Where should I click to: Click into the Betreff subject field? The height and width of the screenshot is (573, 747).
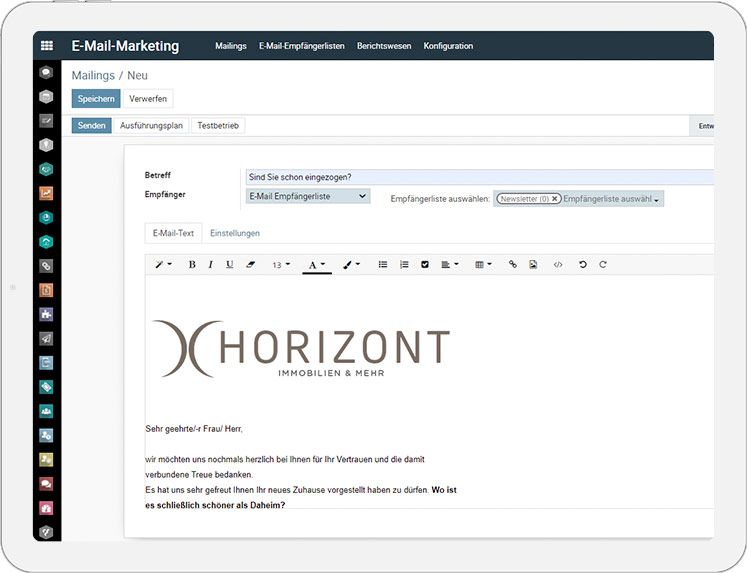479,177
